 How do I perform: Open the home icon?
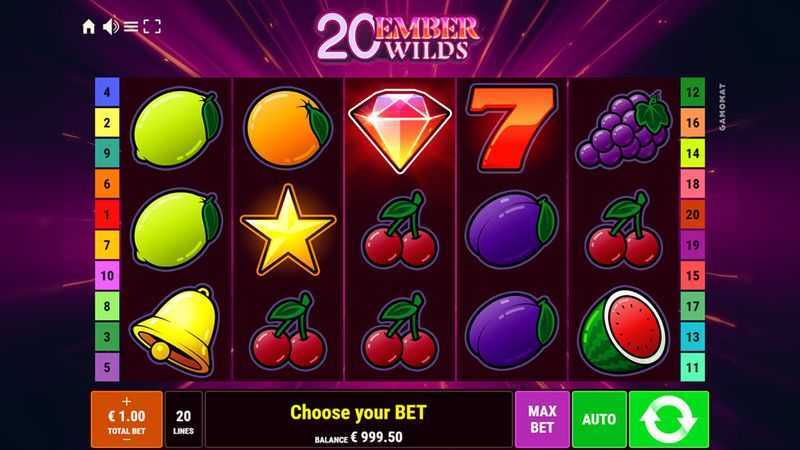pos(89,27)
